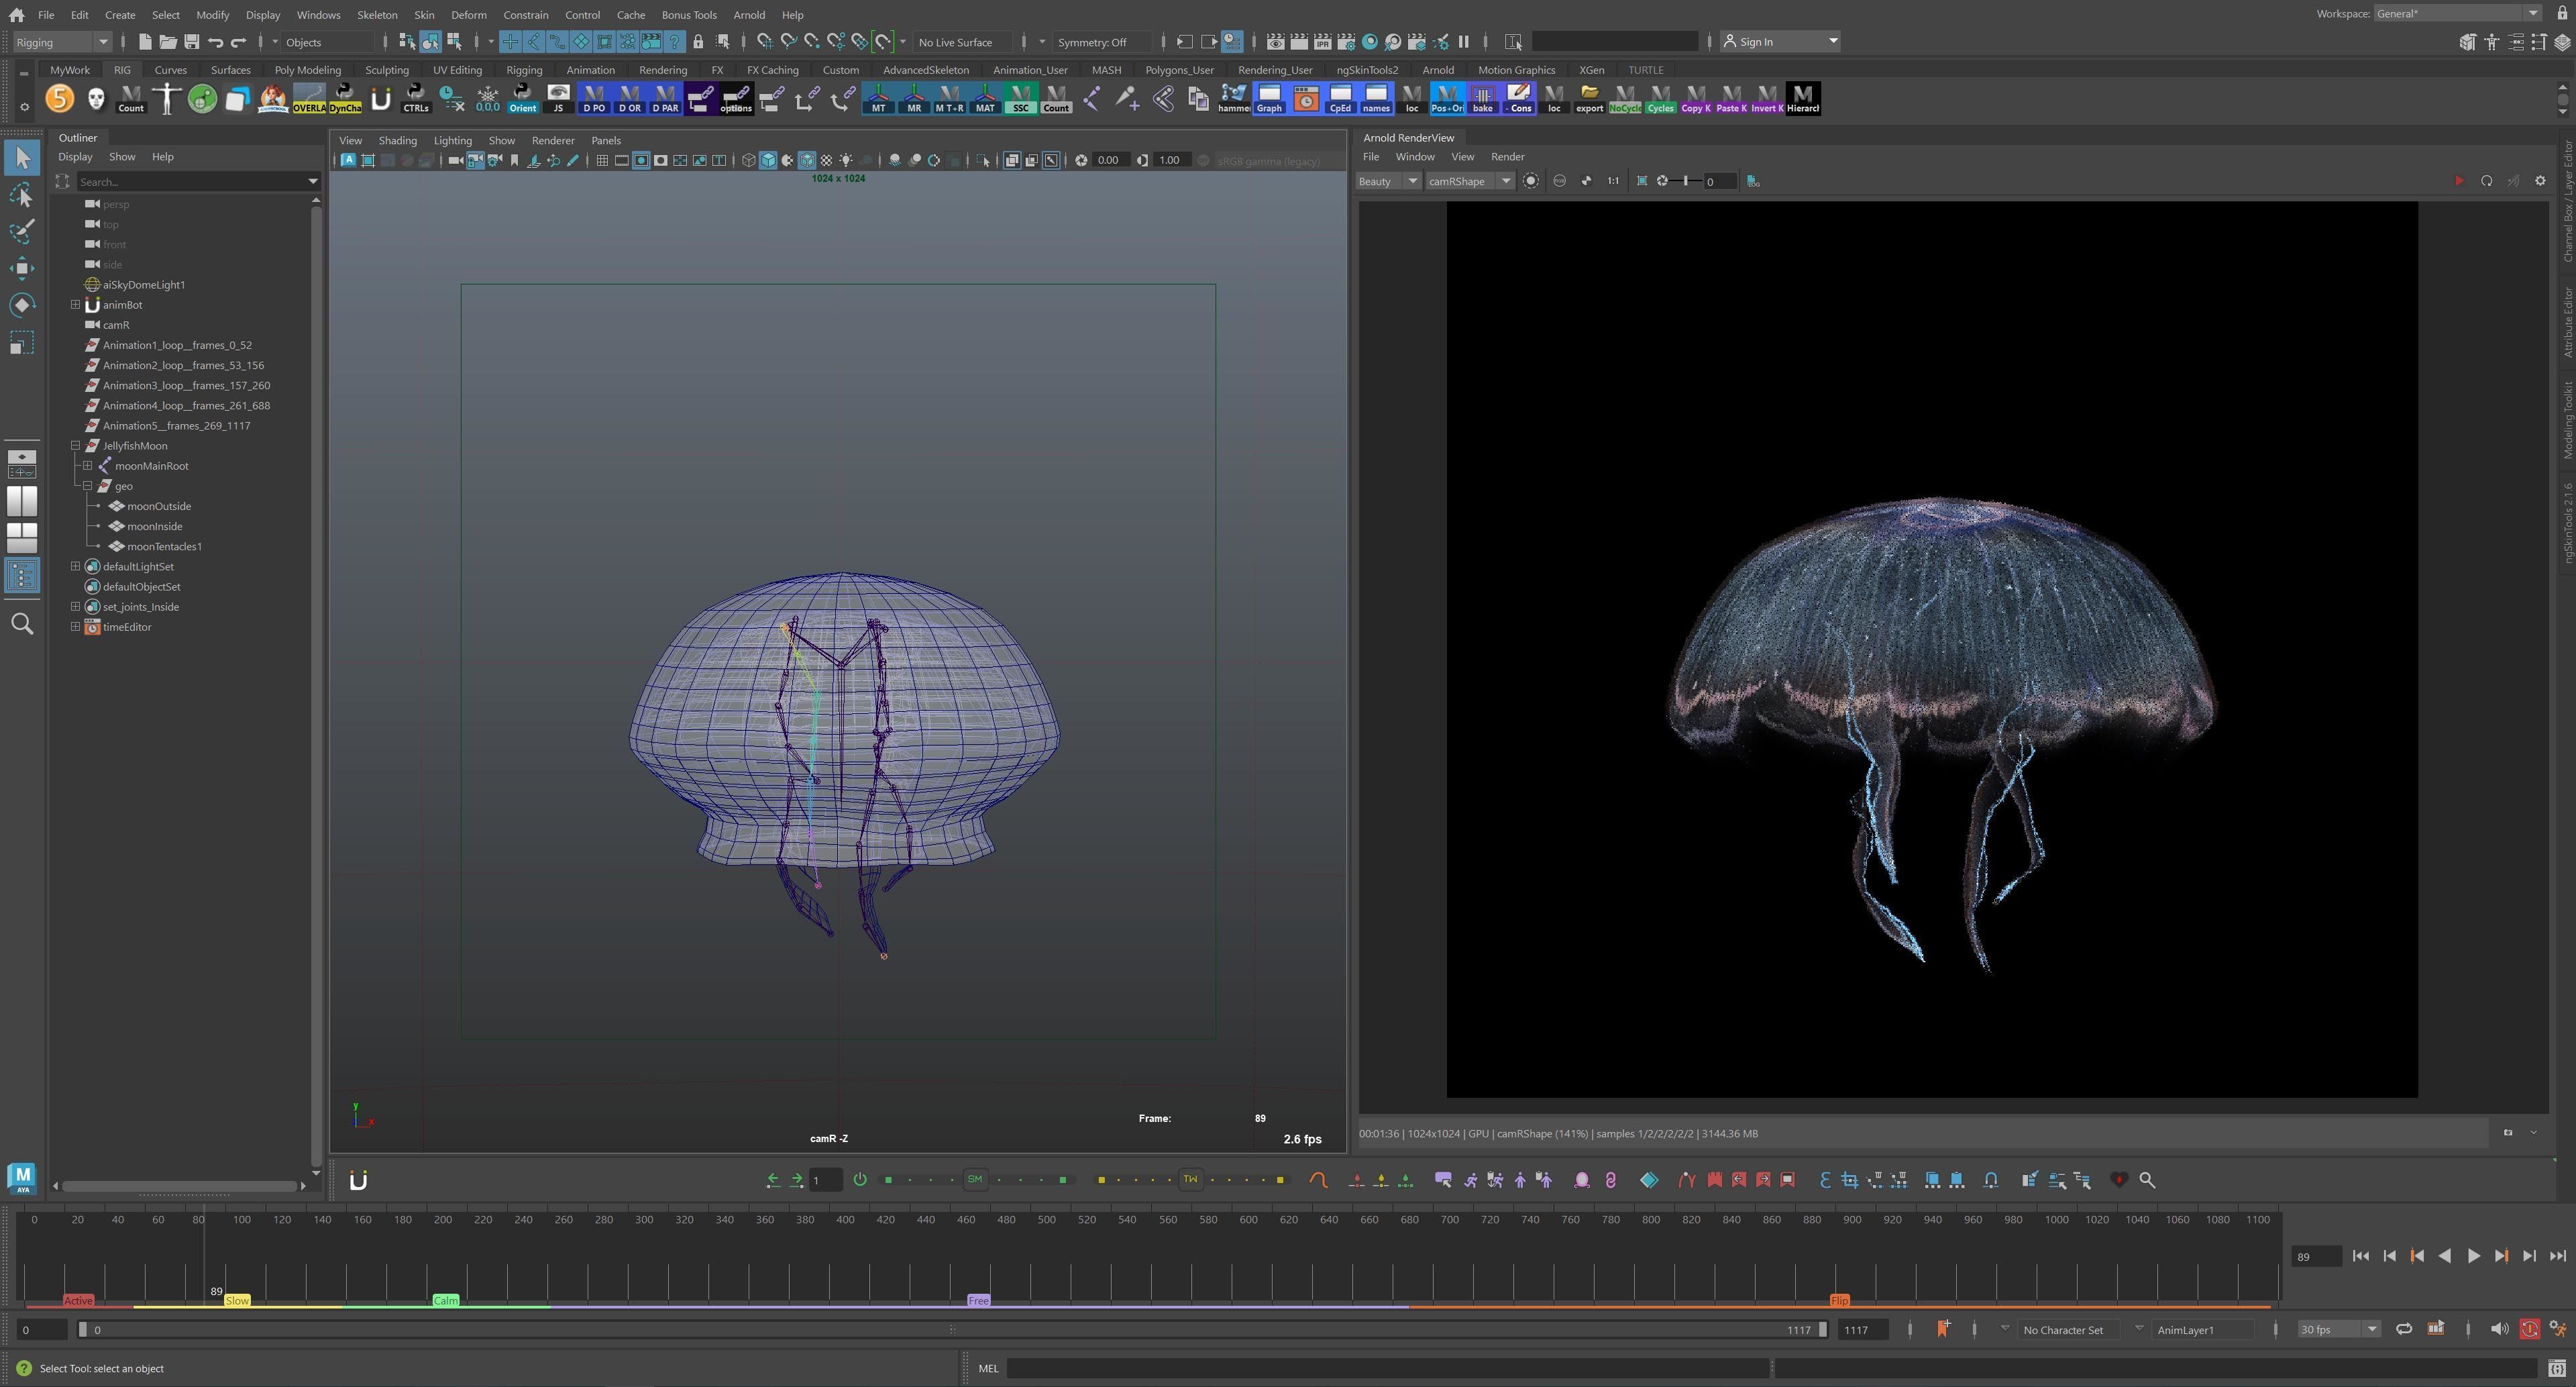Open the search tool in left sidebar
The image size is (2576, 1387).
(x=22, y=624)
